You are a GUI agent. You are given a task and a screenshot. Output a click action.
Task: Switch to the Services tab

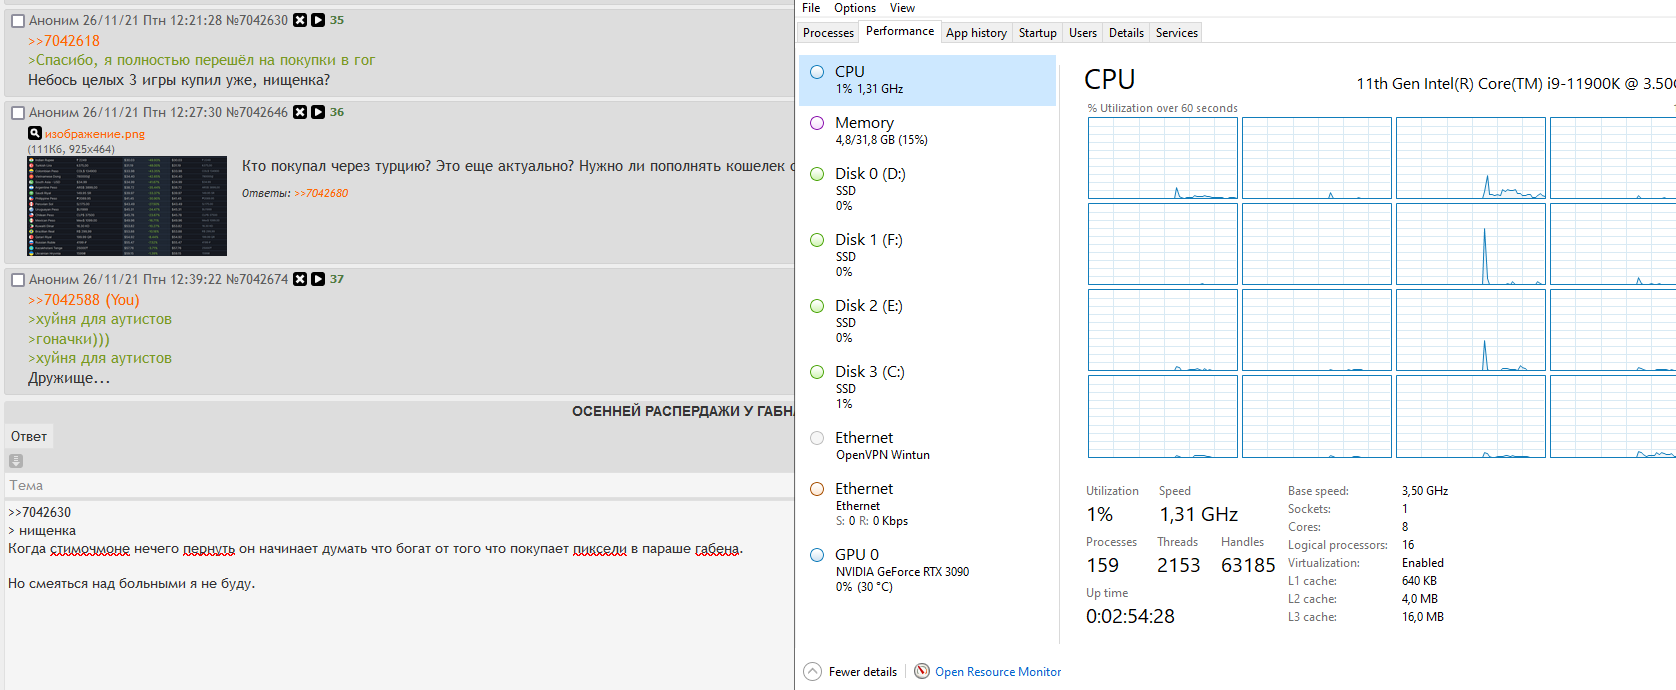pos(1176,33)
